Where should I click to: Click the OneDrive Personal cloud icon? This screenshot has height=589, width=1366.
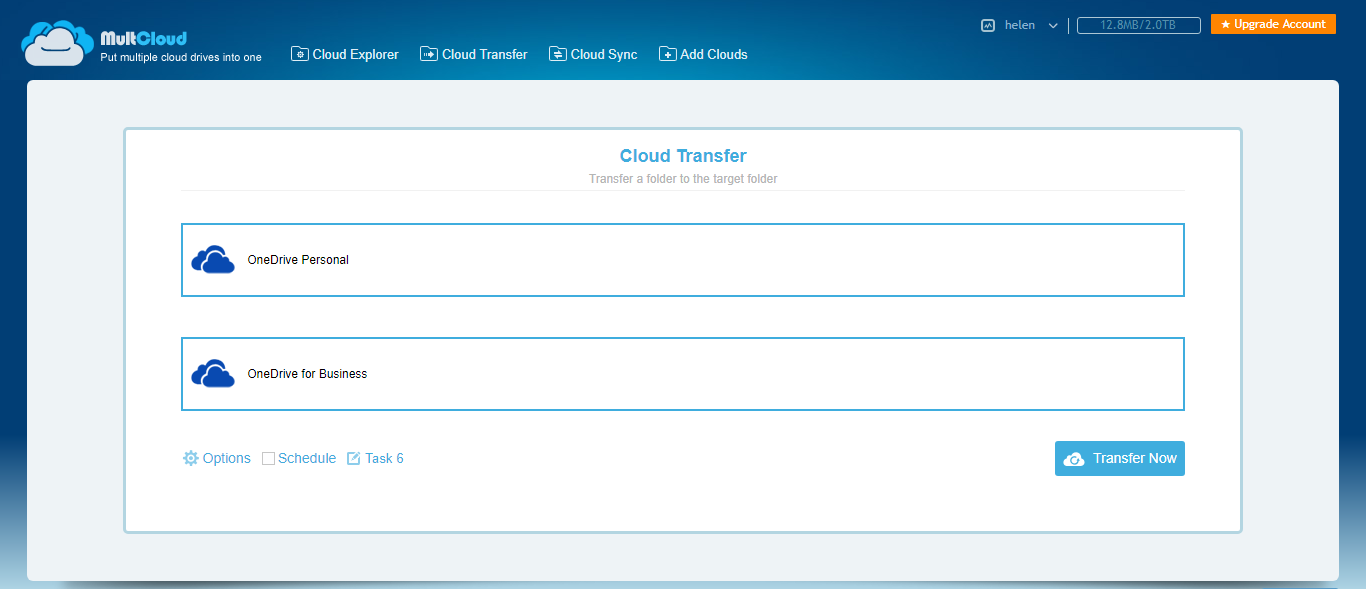(213, 260)
